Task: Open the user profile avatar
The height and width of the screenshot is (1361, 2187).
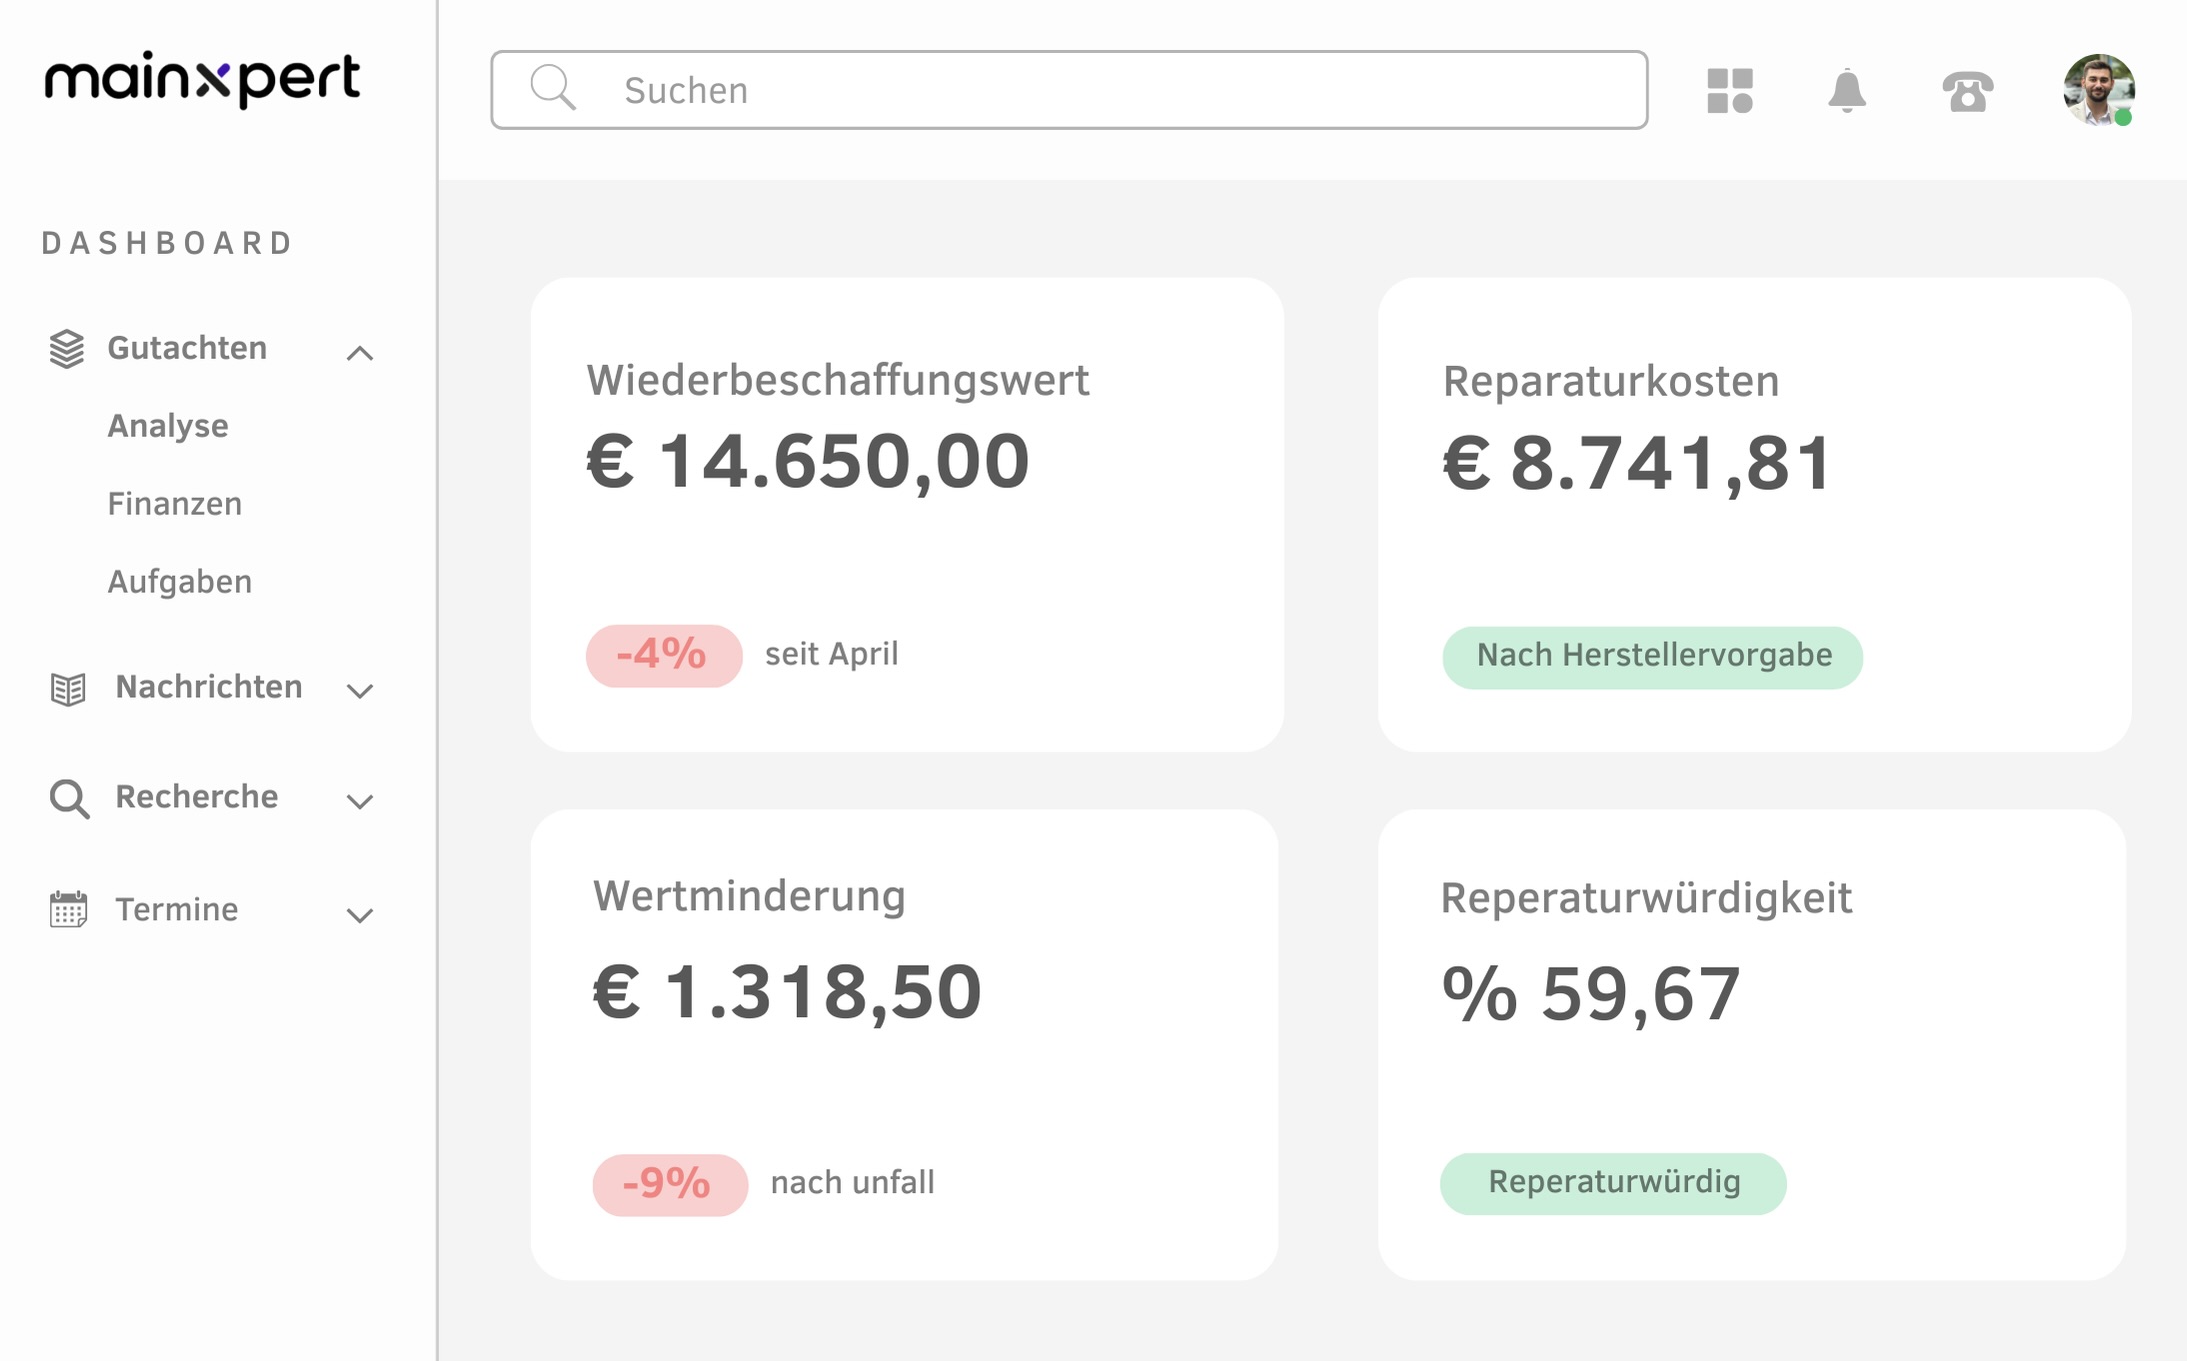Action: coord(2098,90)
